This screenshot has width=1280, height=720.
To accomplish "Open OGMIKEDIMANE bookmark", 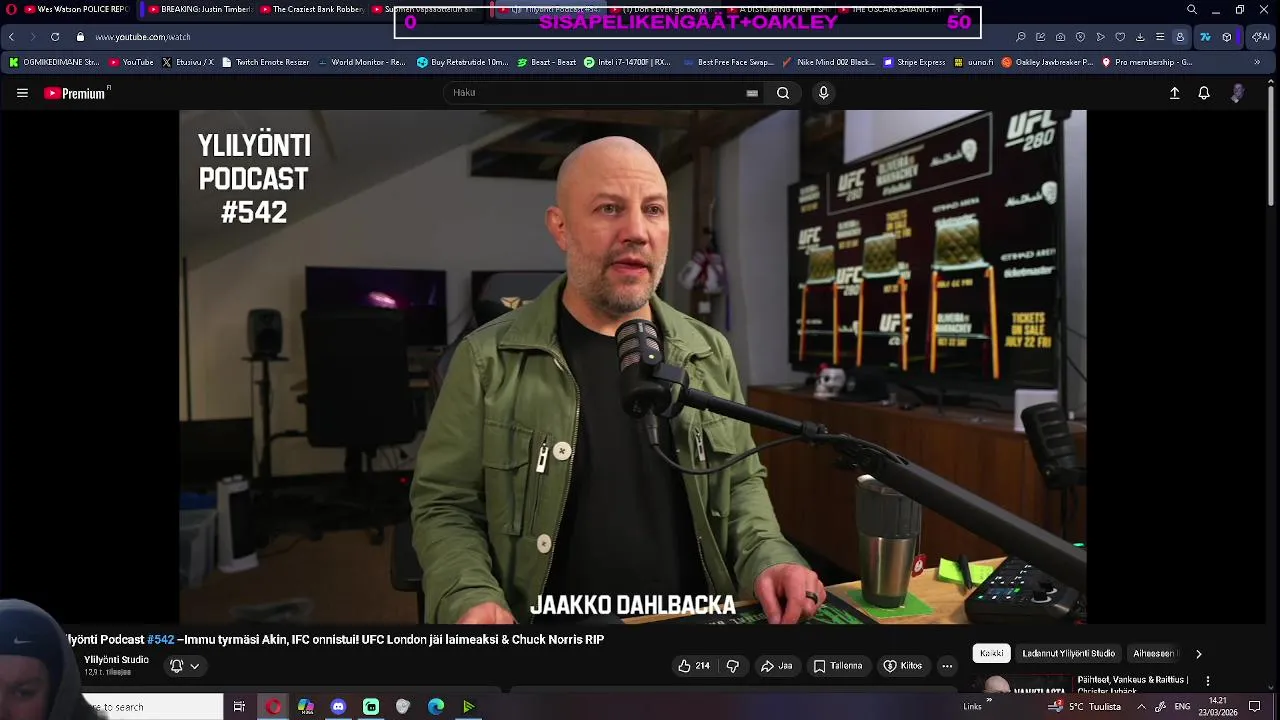I will pos(54,62).
